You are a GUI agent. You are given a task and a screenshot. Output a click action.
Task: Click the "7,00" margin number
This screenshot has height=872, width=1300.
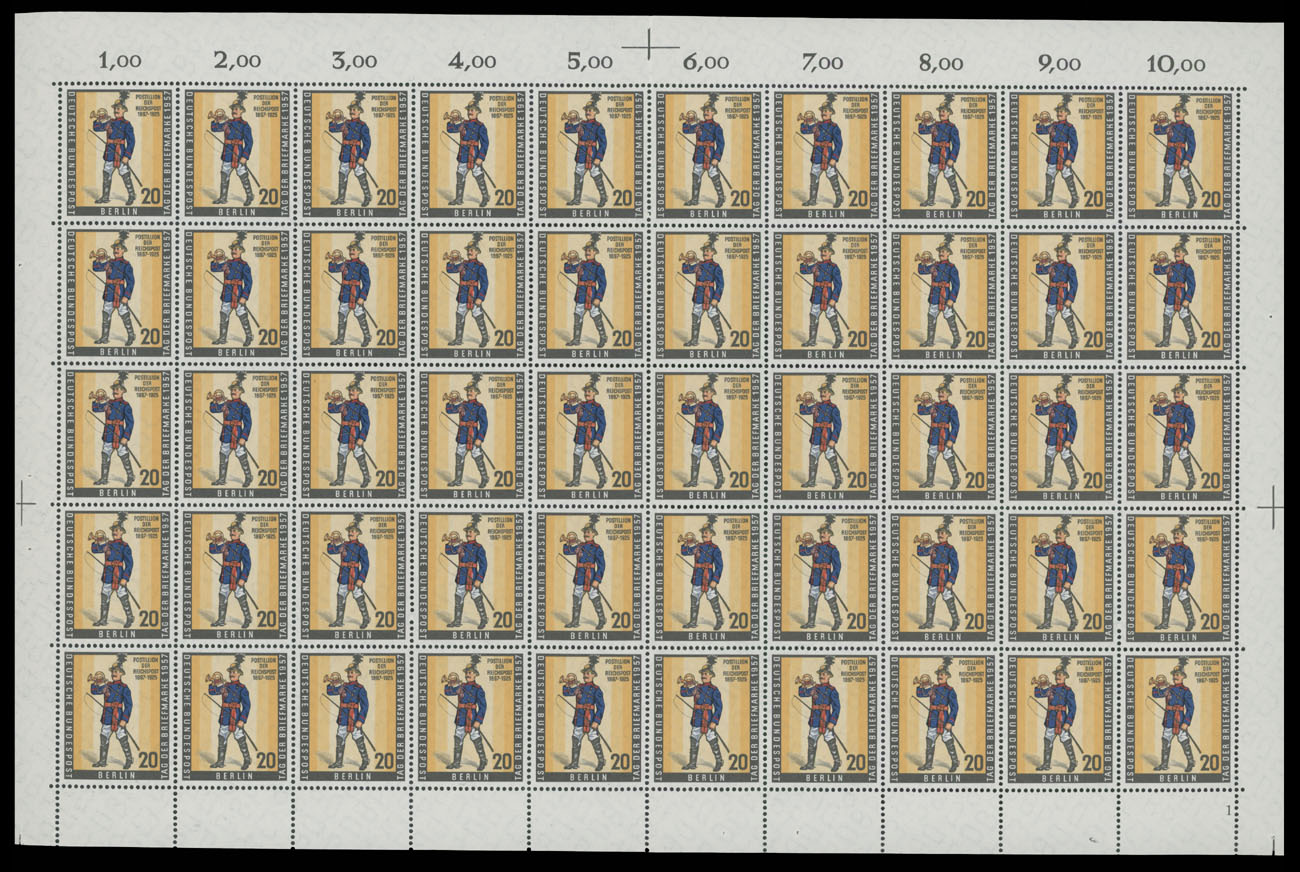pyautogui.click(x=823, y=64)
